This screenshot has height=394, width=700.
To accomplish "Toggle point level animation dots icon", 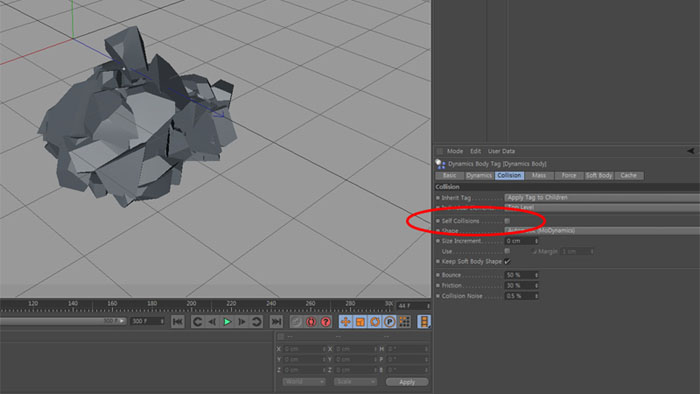I will click(x=404, y=321).
